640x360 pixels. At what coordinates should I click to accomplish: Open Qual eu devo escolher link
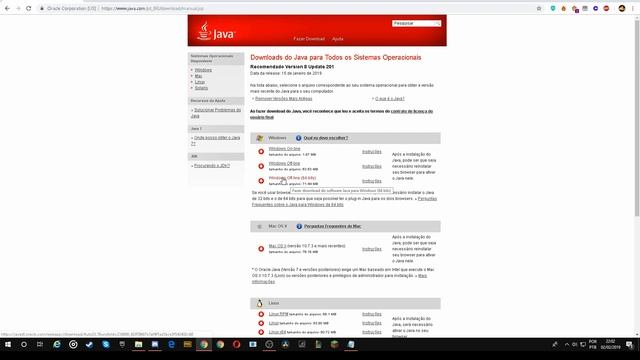pyautogui.click(x=326, y=138)
